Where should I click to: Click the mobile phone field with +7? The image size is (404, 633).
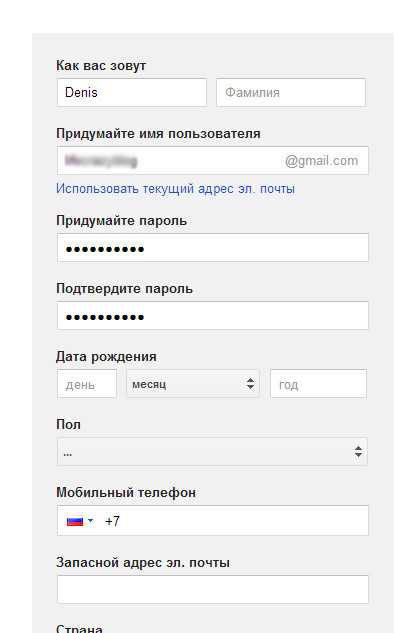pos(213,521)
